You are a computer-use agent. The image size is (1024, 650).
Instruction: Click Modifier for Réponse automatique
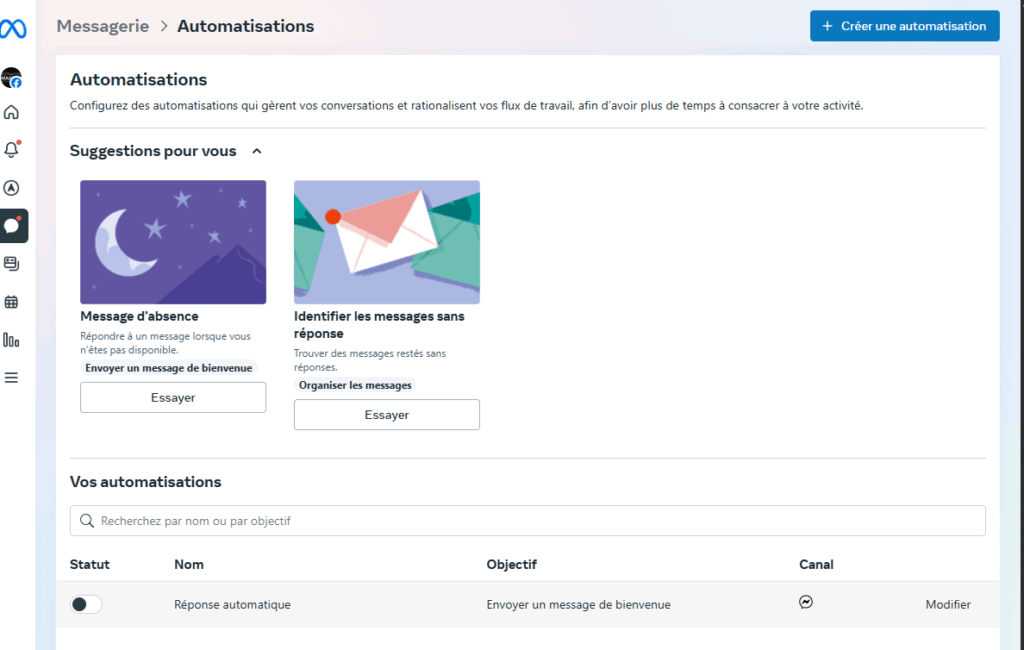pyautogui.click(x=947, y=604)
